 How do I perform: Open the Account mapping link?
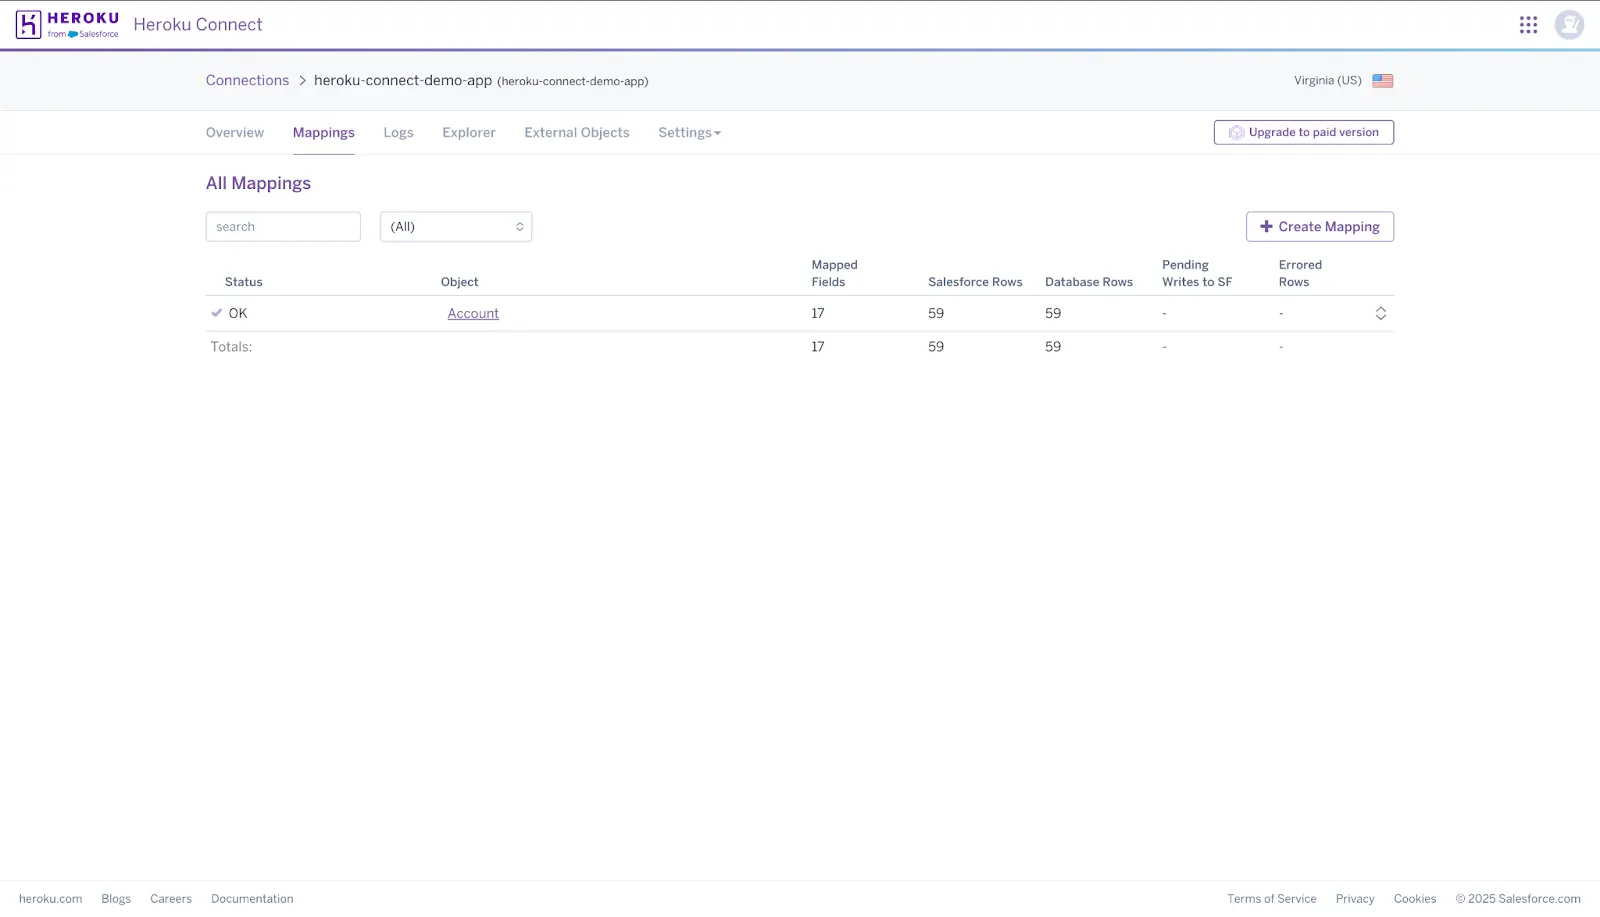pos(472,313)
